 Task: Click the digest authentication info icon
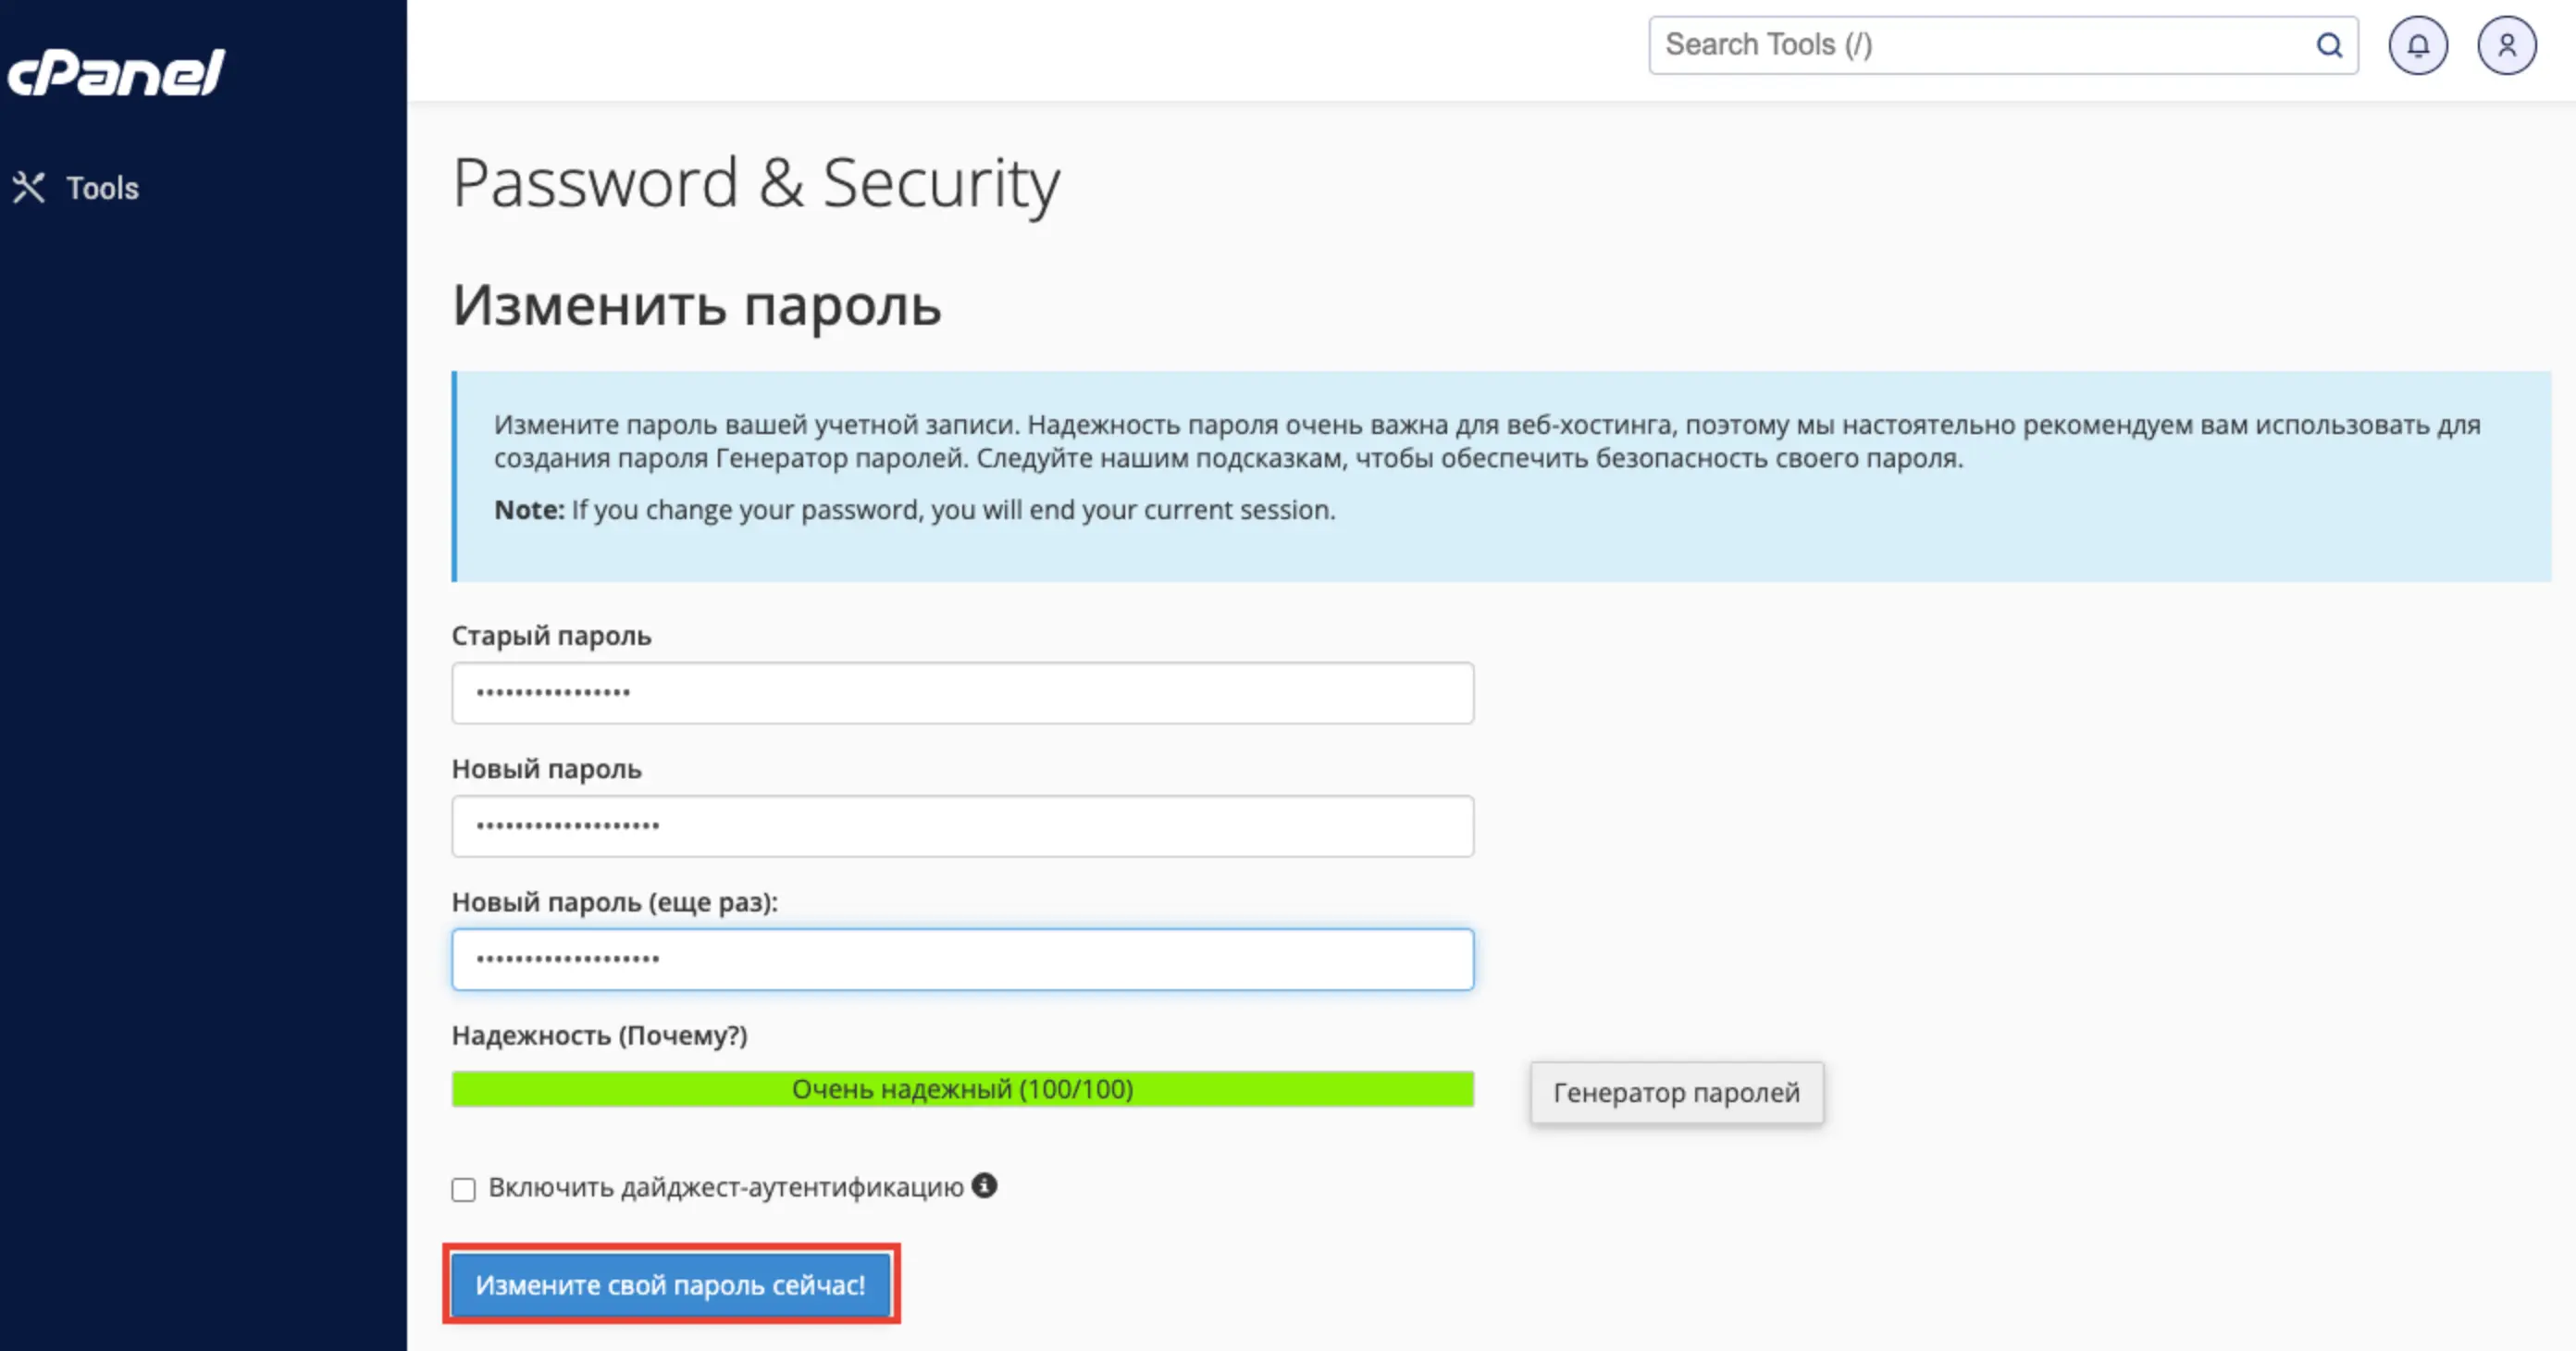(984, 1185)
